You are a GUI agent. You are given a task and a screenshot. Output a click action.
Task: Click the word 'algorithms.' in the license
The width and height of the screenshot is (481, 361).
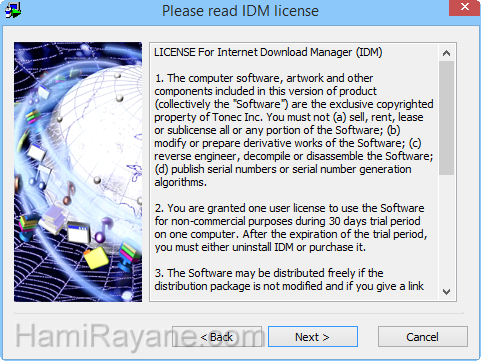(180, 182)
